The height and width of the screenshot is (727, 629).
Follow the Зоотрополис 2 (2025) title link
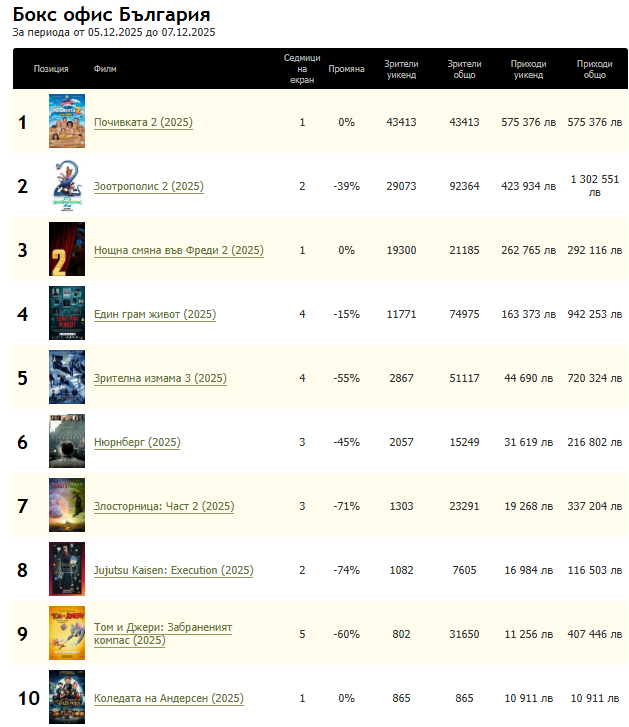[x=149, y=186]
